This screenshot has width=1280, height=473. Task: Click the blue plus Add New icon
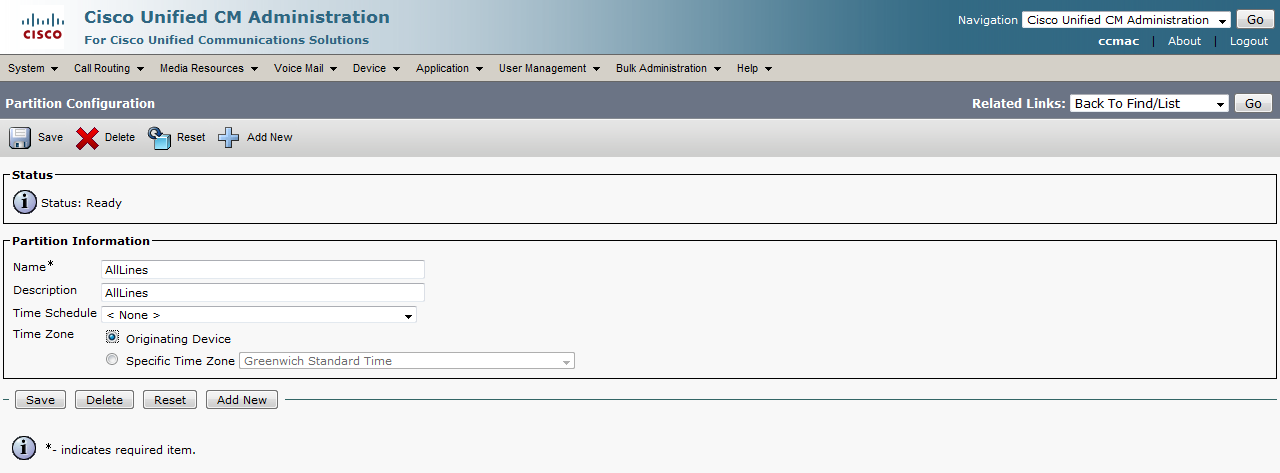click(229, 137)
